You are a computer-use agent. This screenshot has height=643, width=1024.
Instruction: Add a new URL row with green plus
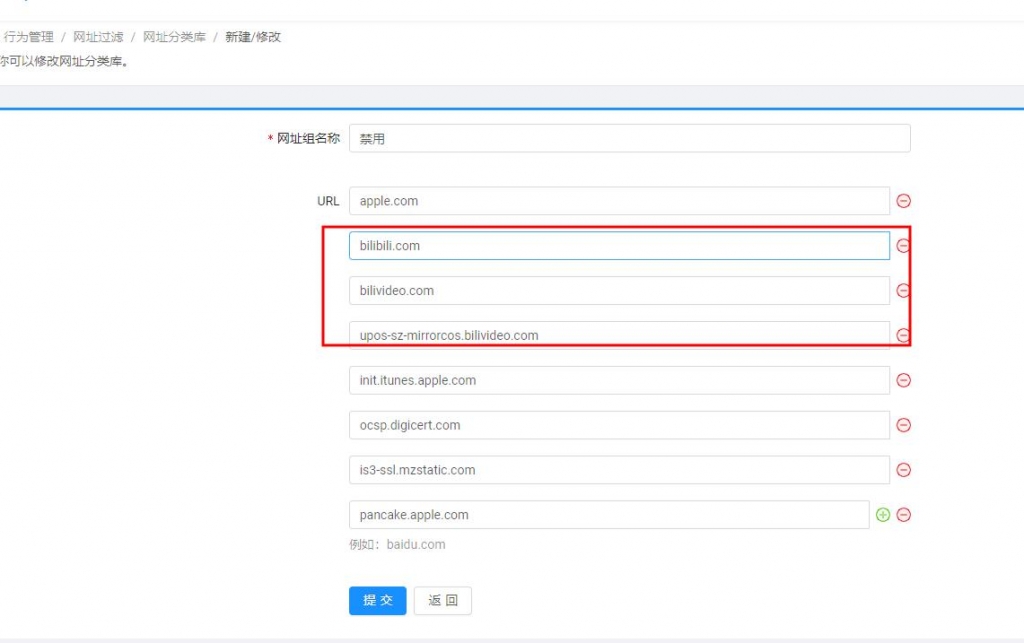883,515
